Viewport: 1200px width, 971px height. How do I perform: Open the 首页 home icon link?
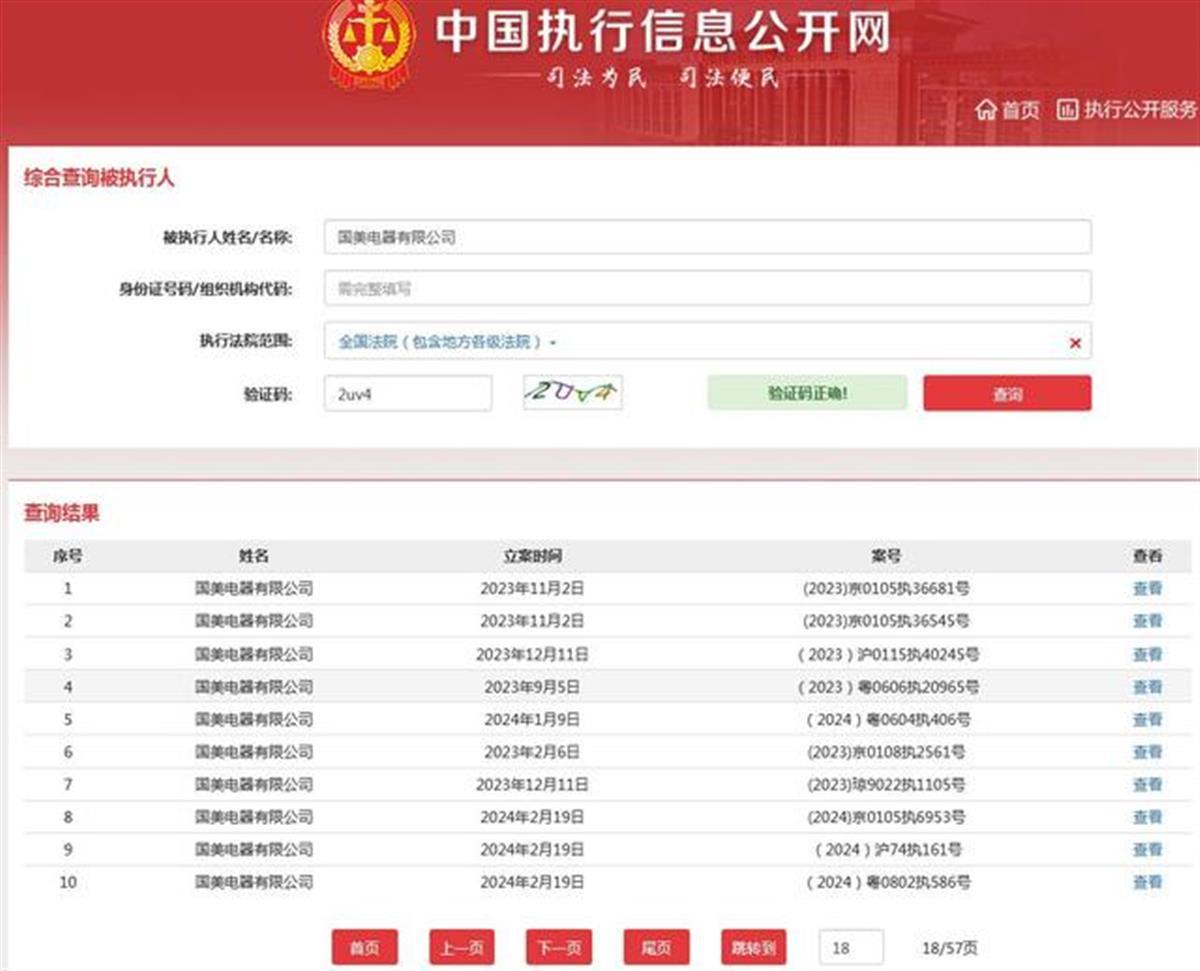(1008, 110)
